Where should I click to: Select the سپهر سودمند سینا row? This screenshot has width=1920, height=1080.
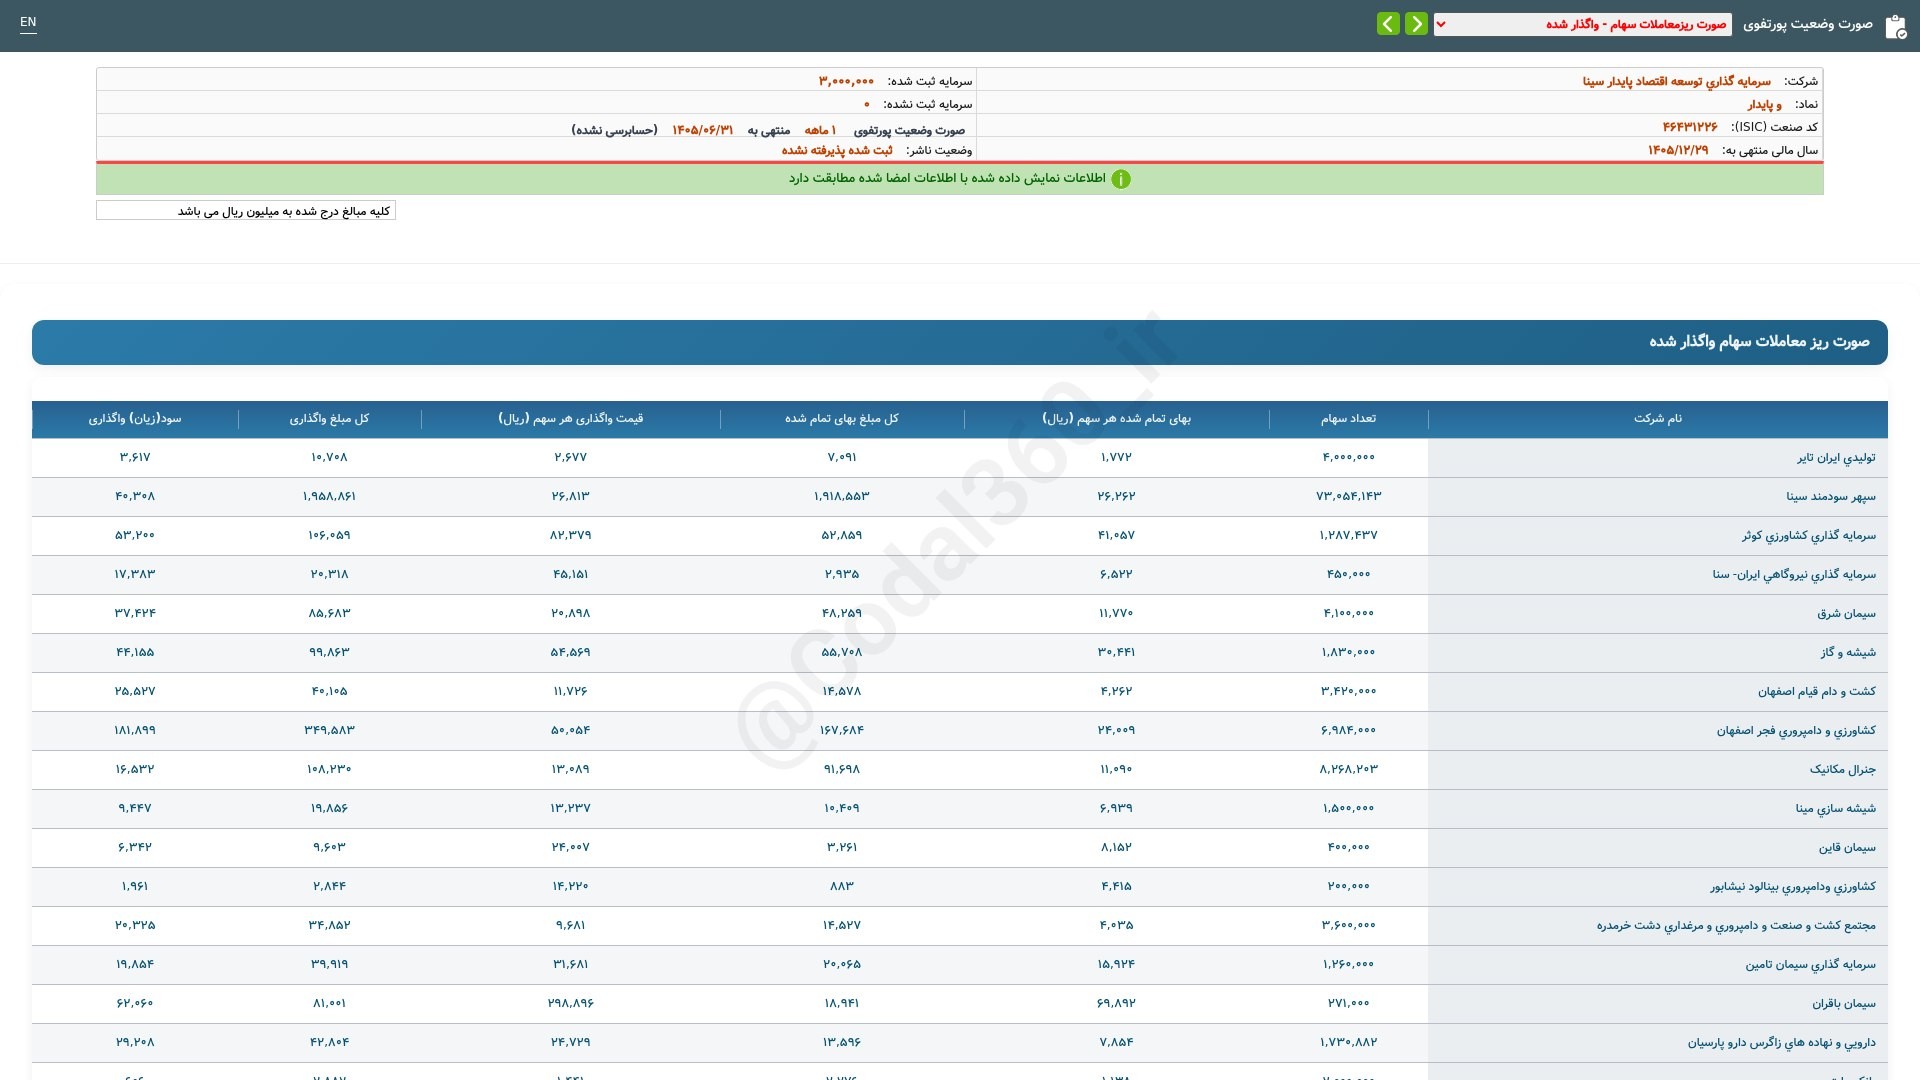coord(960,497)
